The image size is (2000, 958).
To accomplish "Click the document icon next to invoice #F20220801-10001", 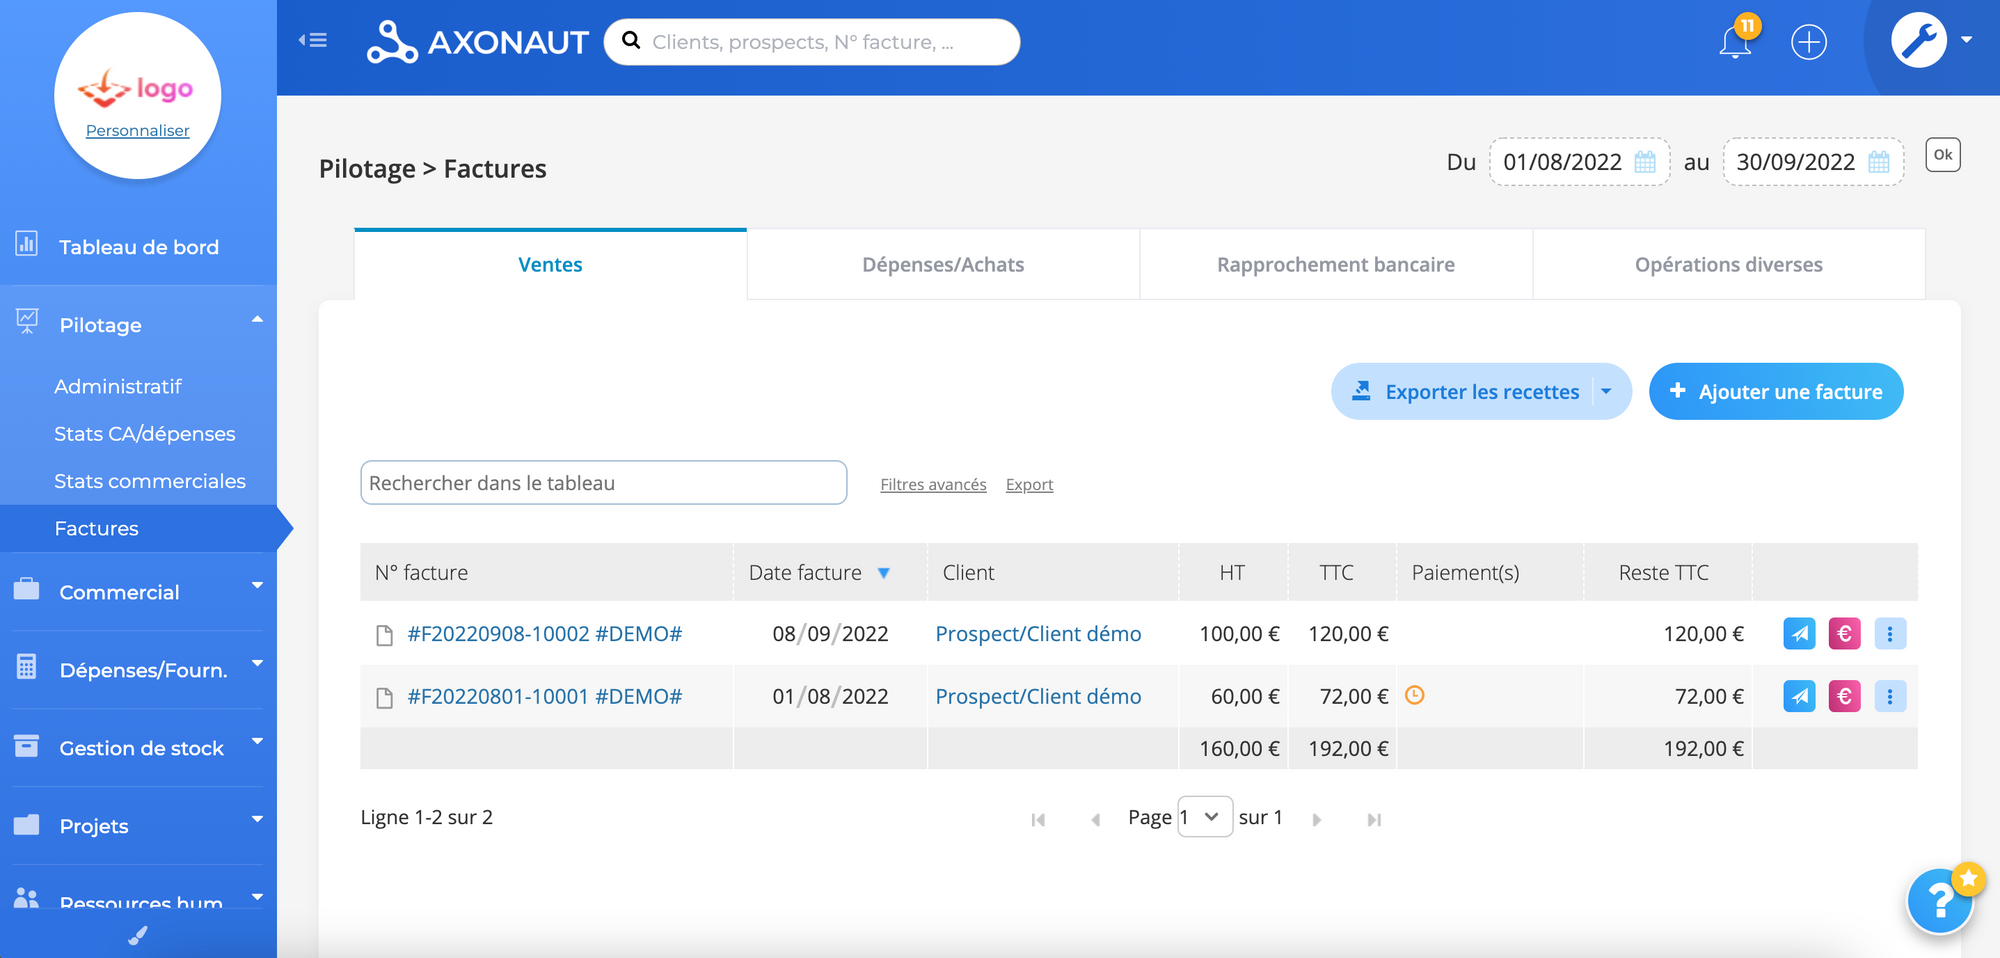I will click(384, 696).
